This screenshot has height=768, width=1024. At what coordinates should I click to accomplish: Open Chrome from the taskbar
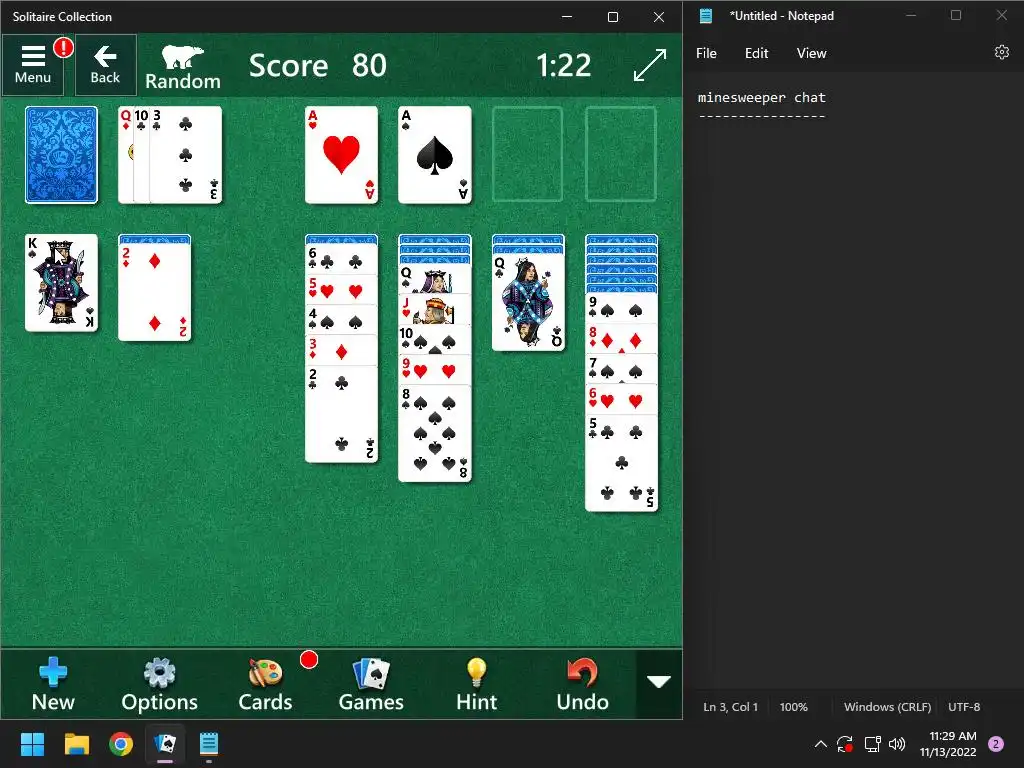121,744
